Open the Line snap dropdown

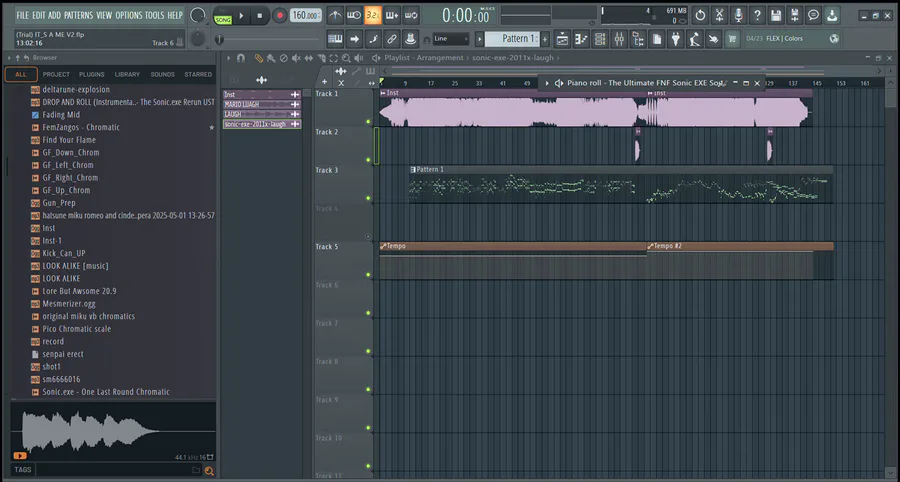pos(451,39)
